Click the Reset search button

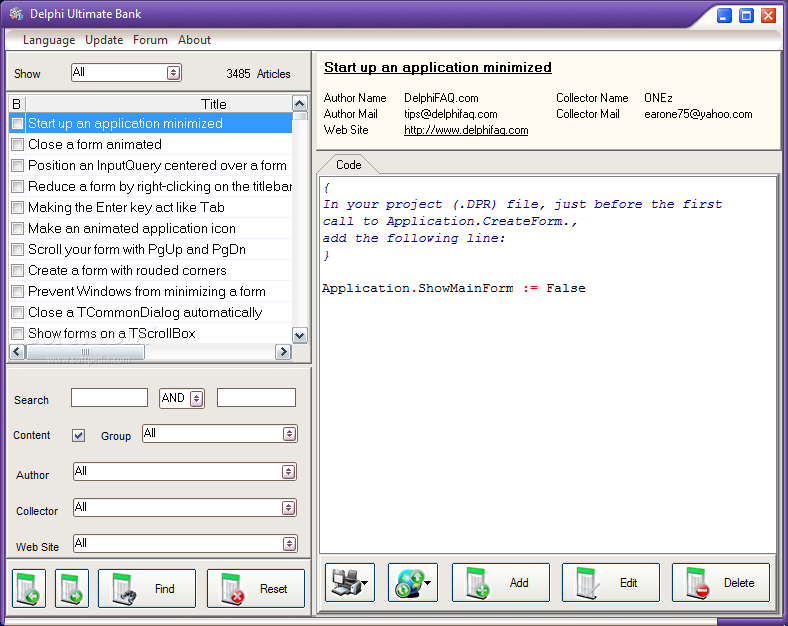[x=256, y=588]
